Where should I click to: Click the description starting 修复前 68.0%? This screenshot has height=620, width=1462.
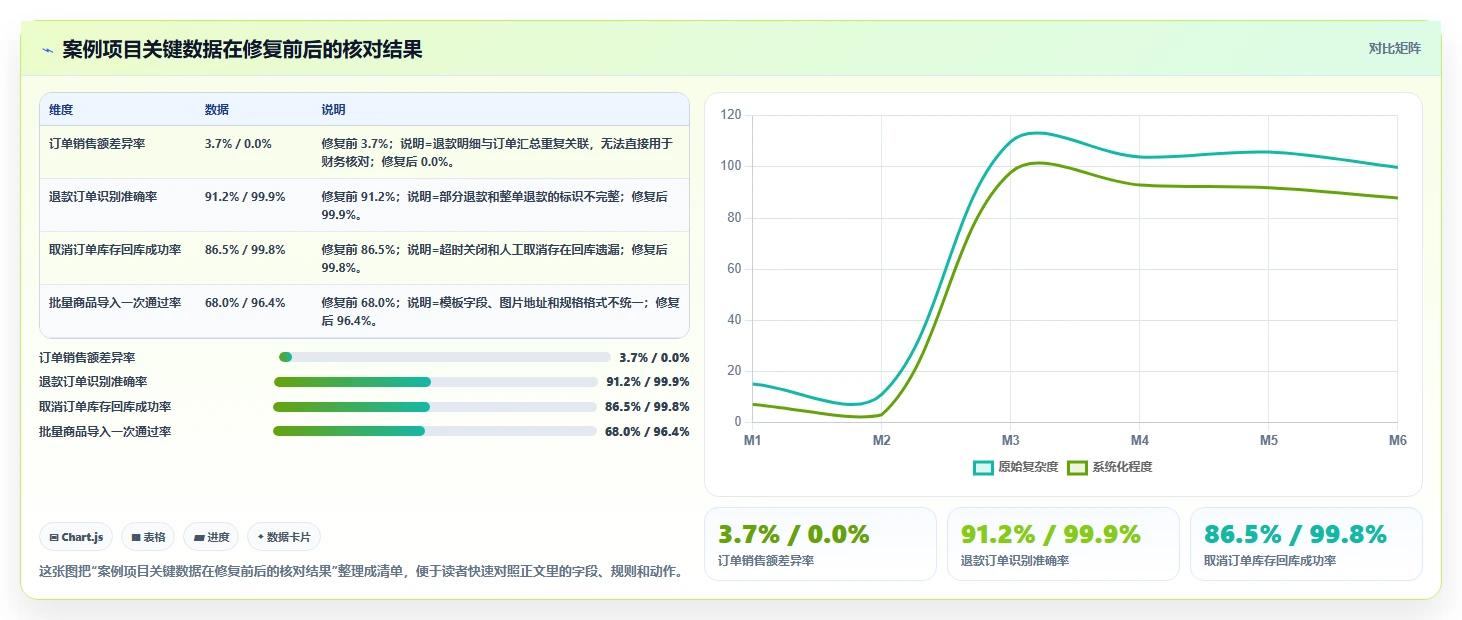point(500,312)
